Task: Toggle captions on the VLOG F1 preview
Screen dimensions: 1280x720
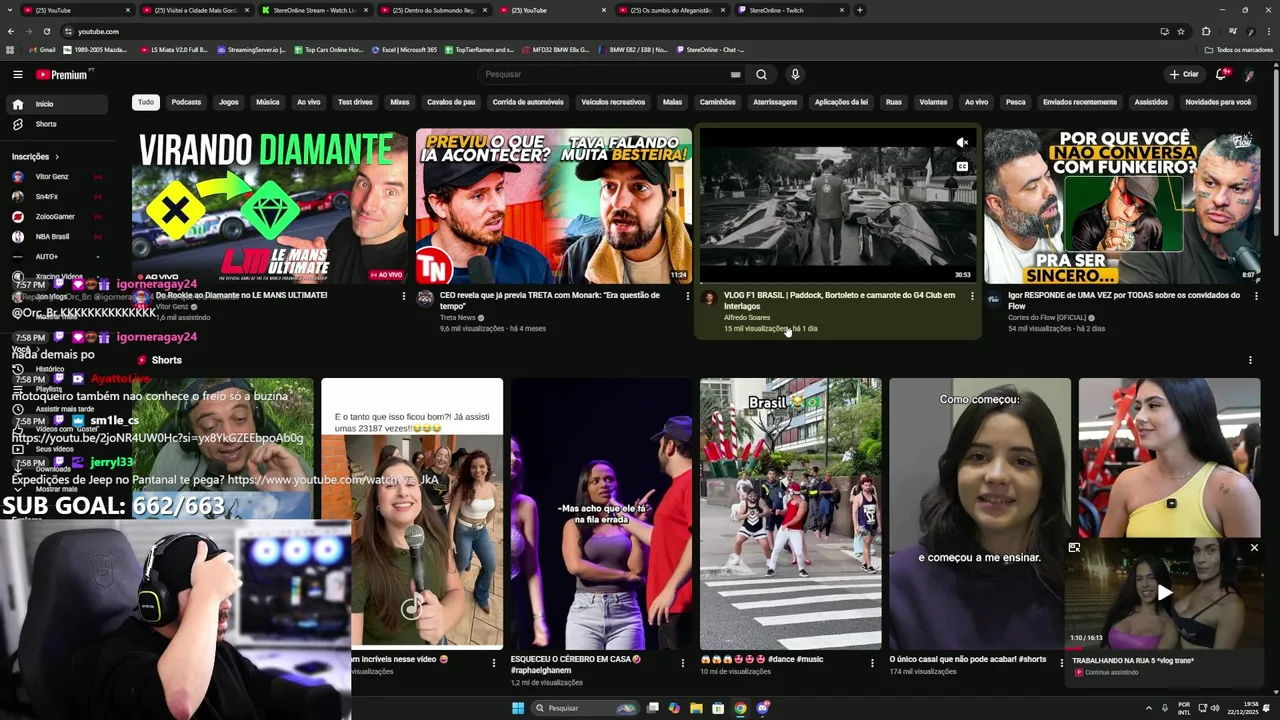Action: (x=962, y=167)
